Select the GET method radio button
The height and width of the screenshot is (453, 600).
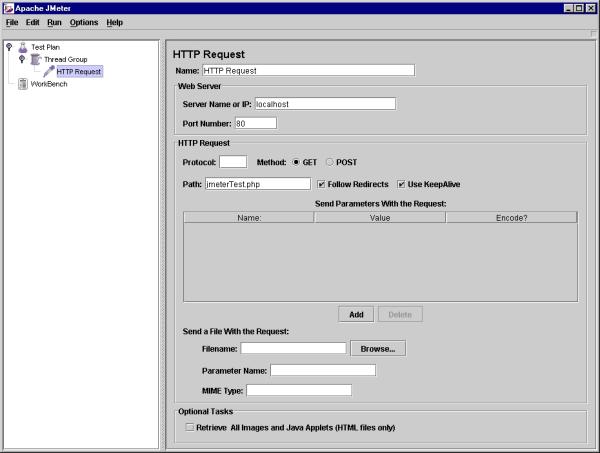pos(296,162)
